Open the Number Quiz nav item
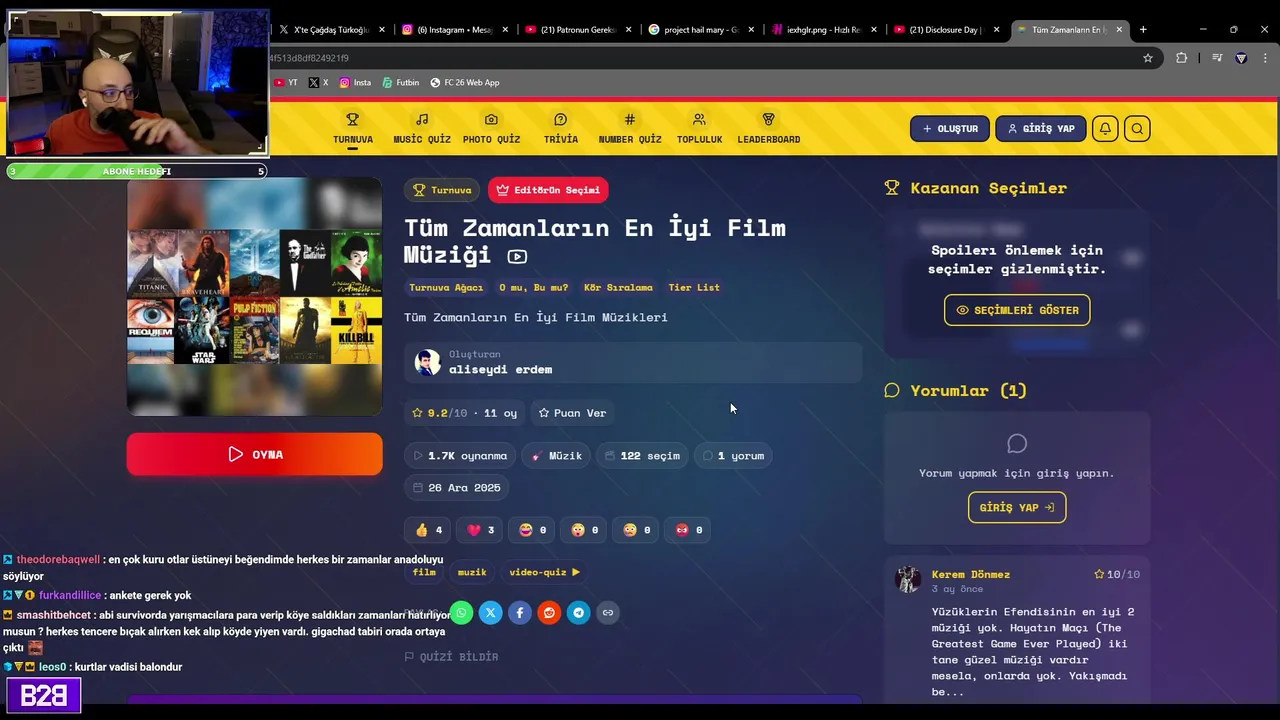 pyautogui.click(x=630, y=129)
